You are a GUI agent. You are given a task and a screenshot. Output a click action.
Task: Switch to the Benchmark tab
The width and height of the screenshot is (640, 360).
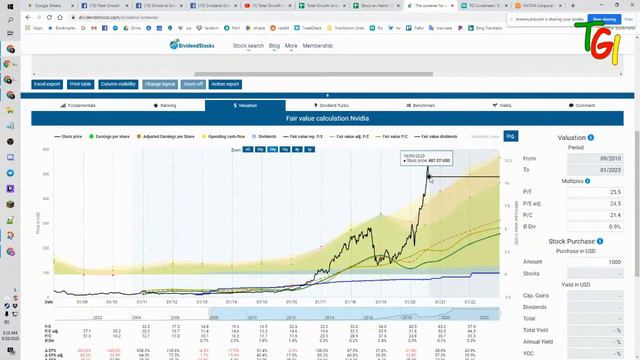click(420, 105)
